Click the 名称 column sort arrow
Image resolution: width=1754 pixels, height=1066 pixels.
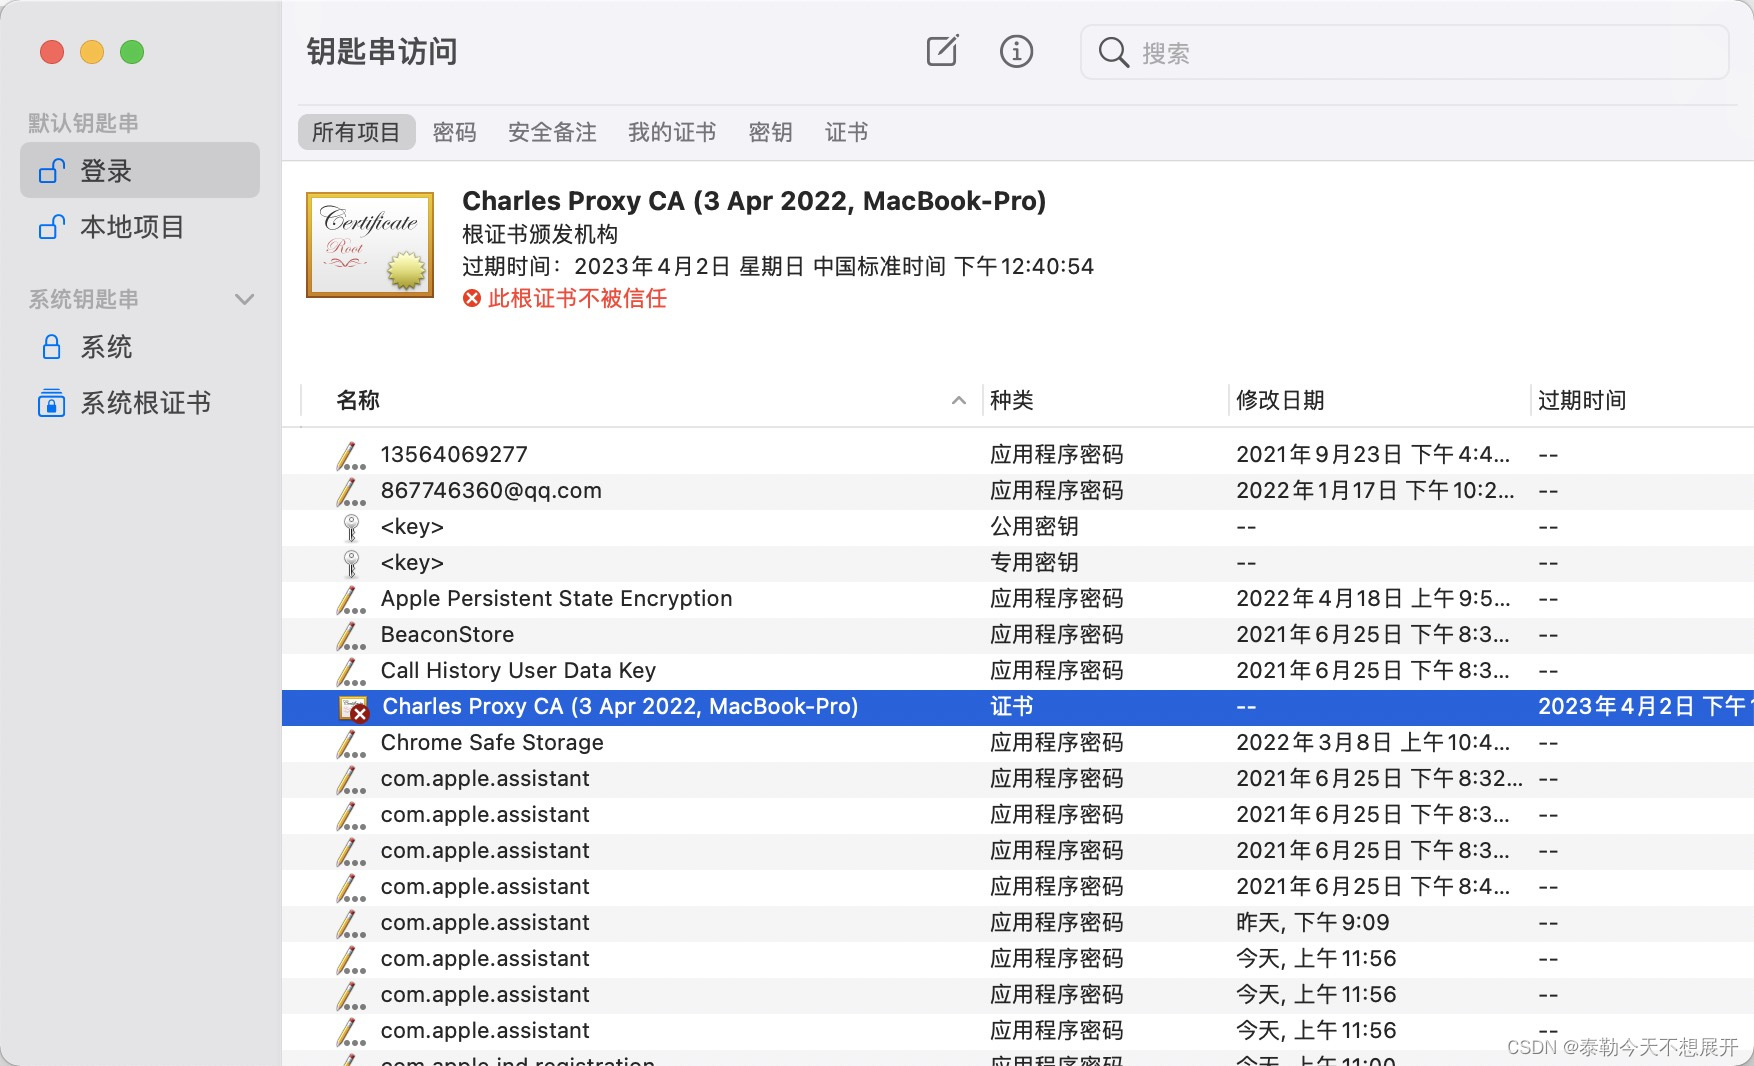coord(958,400)
